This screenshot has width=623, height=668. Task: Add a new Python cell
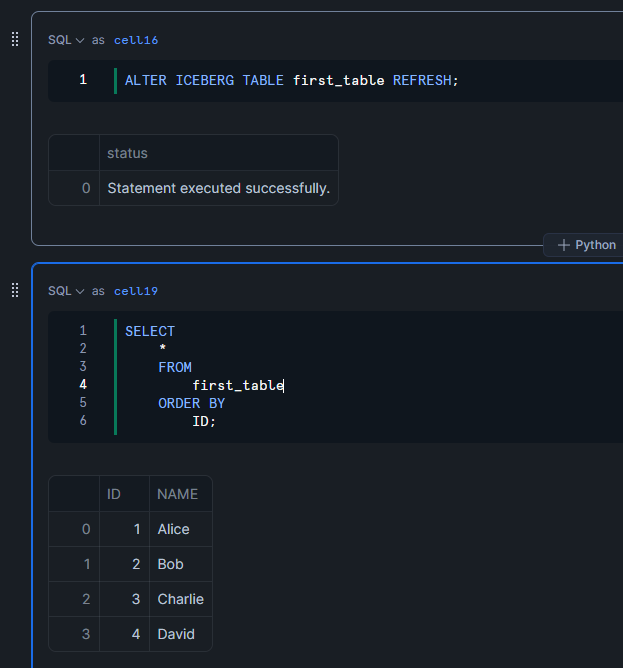point(587,245)
